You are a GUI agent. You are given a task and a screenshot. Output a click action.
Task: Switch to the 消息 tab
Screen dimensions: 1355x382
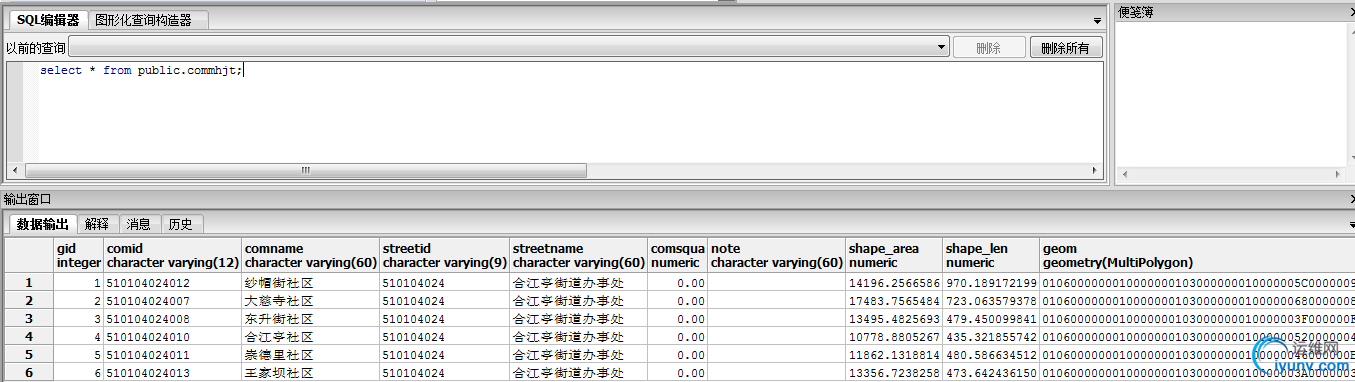(x=139, y=224)
